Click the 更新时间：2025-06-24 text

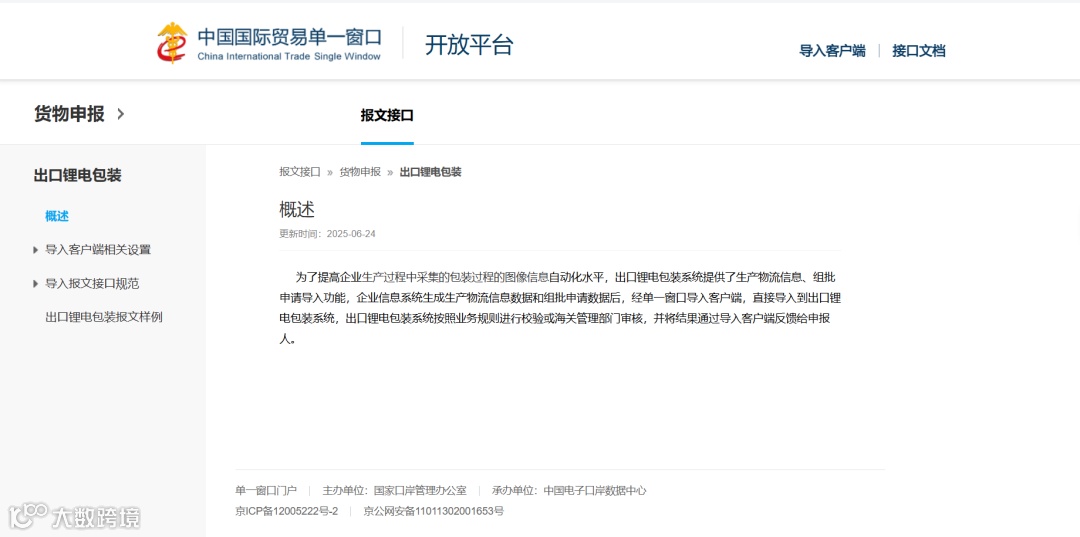click(327, 234)
